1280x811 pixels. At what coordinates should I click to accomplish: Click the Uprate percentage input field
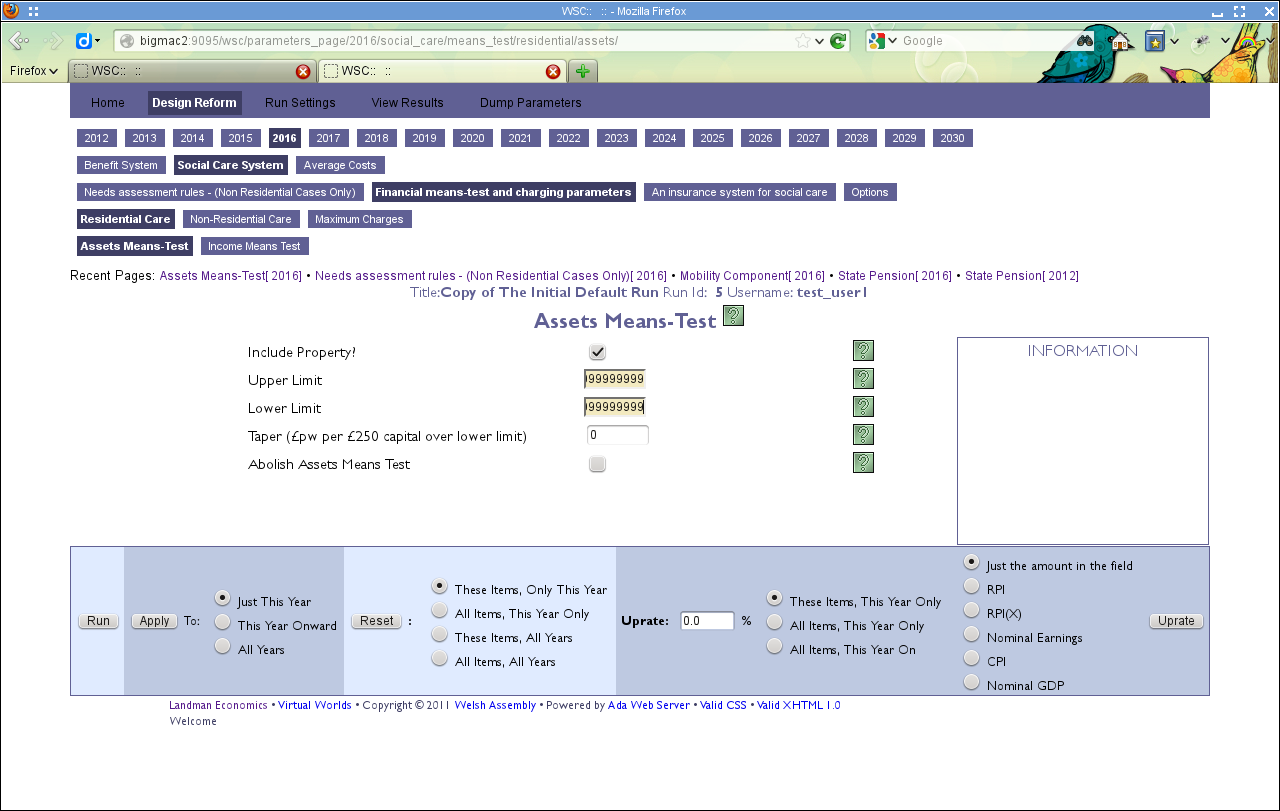[706, 620]
